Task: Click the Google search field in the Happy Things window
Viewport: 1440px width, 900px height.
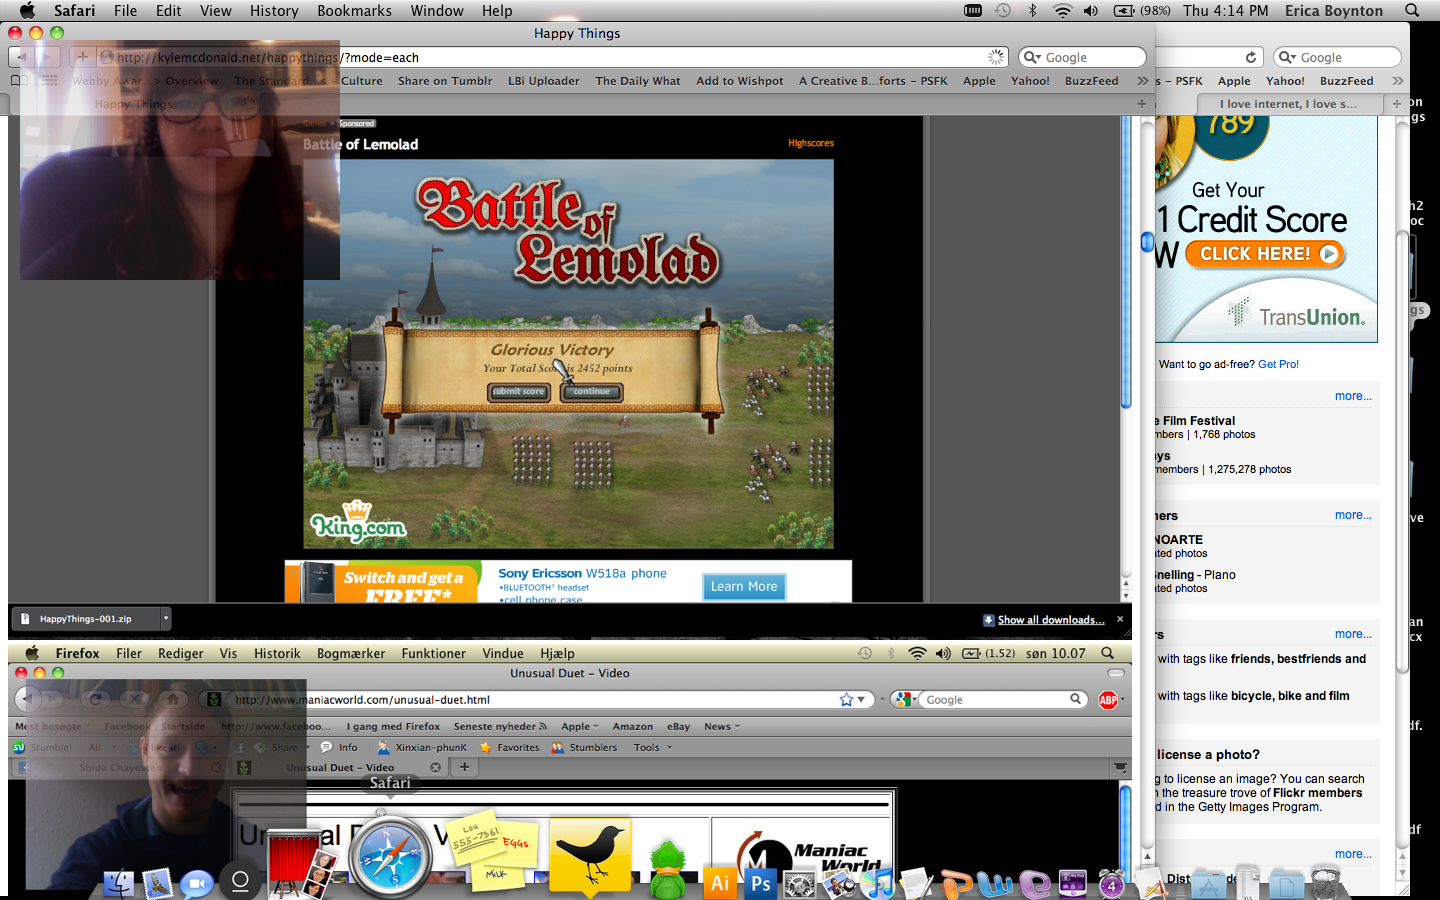Action: 1082,57
